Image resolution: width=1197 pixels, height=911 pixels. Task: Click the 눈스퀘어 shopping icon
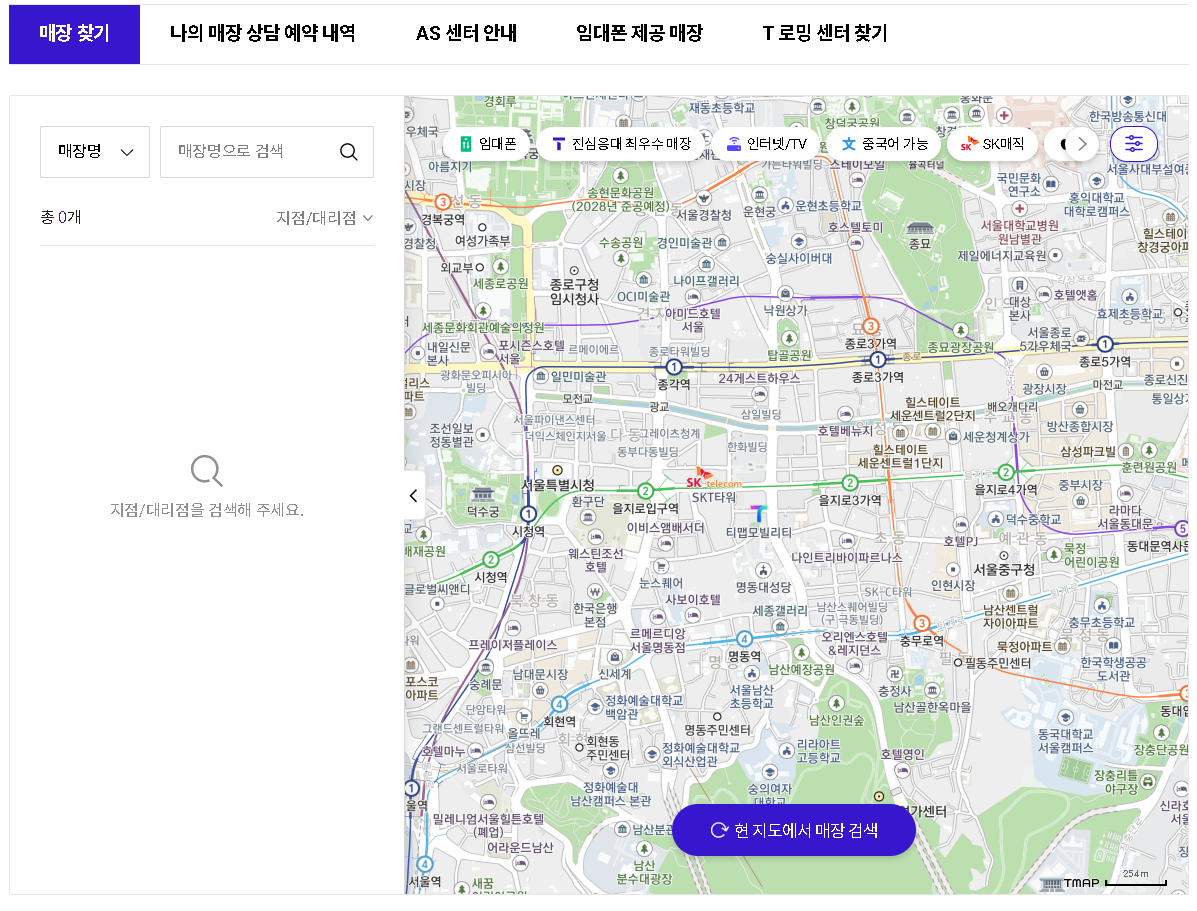coord(661,566)
